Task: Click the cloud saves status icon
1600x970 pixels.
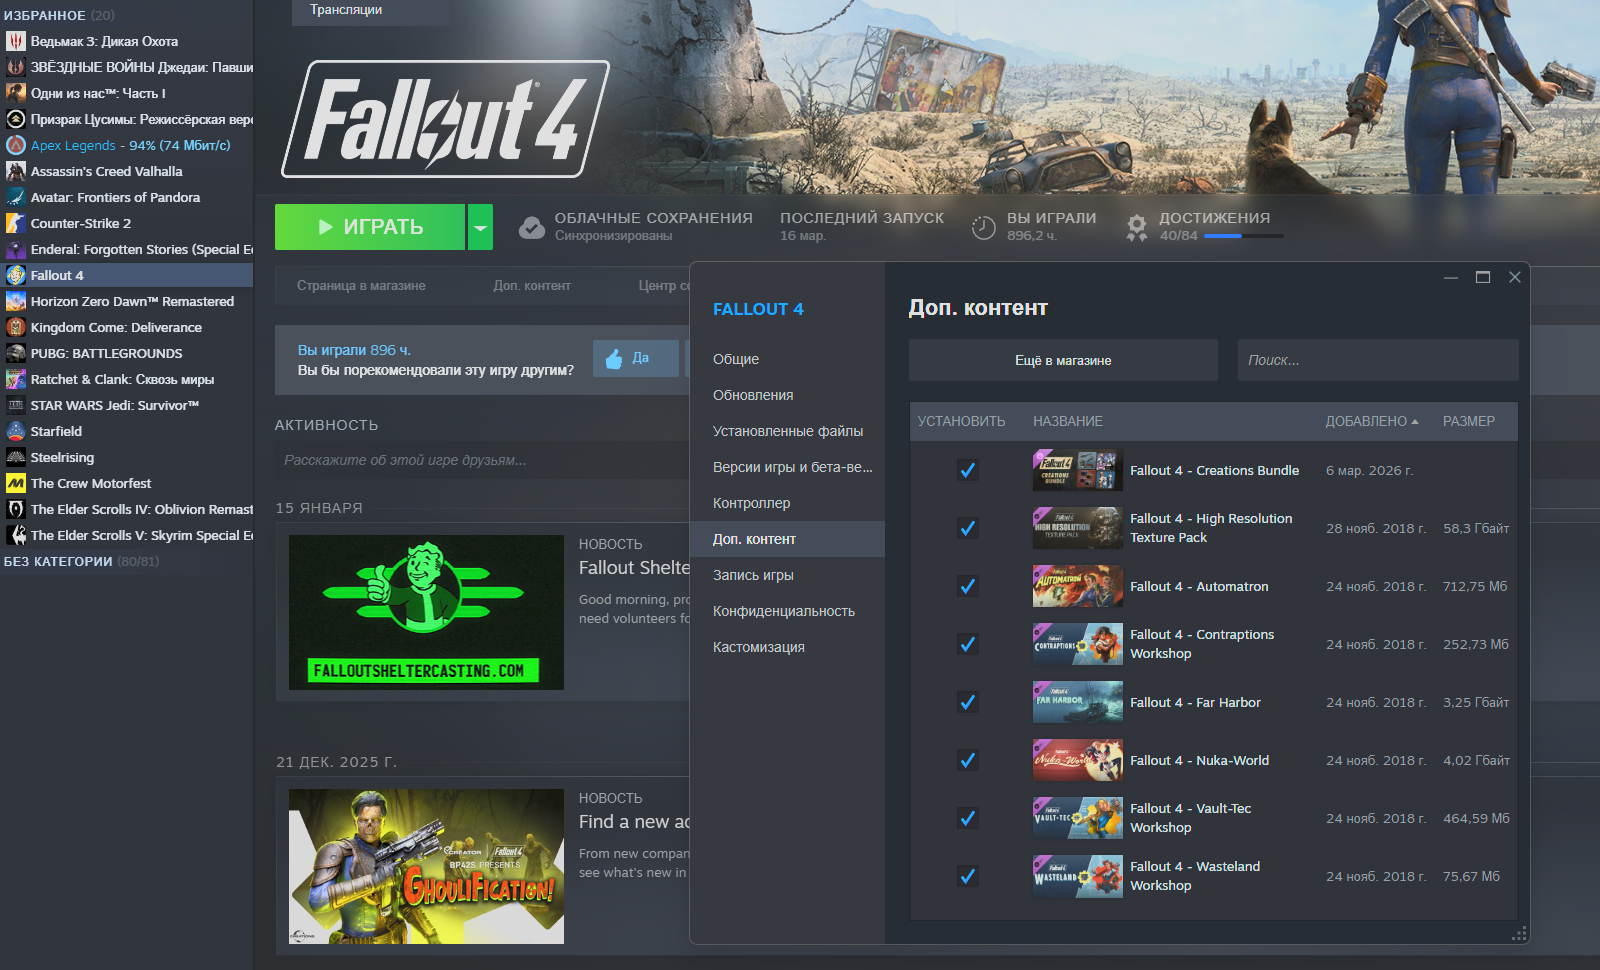Action: [532, 227]
